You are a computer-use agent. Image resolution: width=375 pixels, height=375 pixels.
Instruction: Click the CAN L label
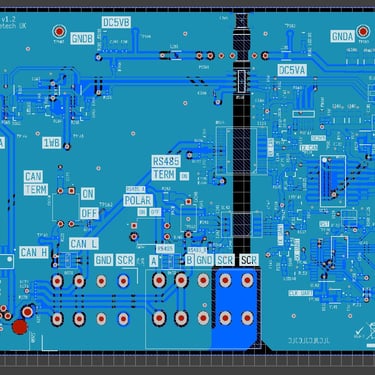(83, 244)
